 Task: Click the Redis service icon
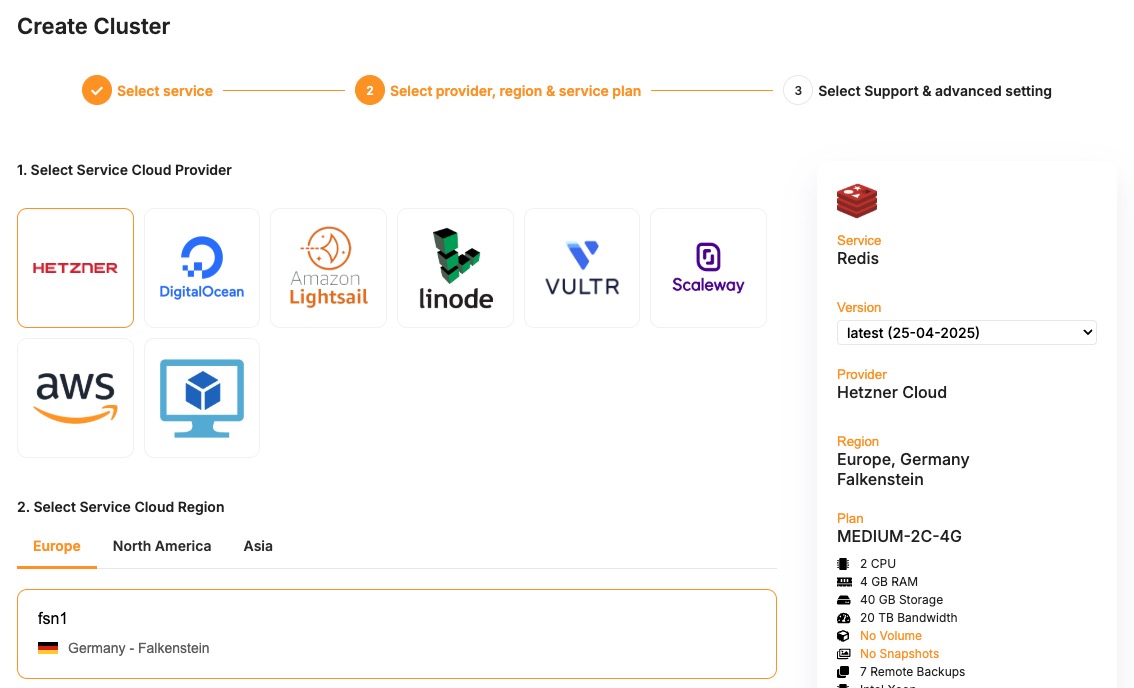point(856,201)
